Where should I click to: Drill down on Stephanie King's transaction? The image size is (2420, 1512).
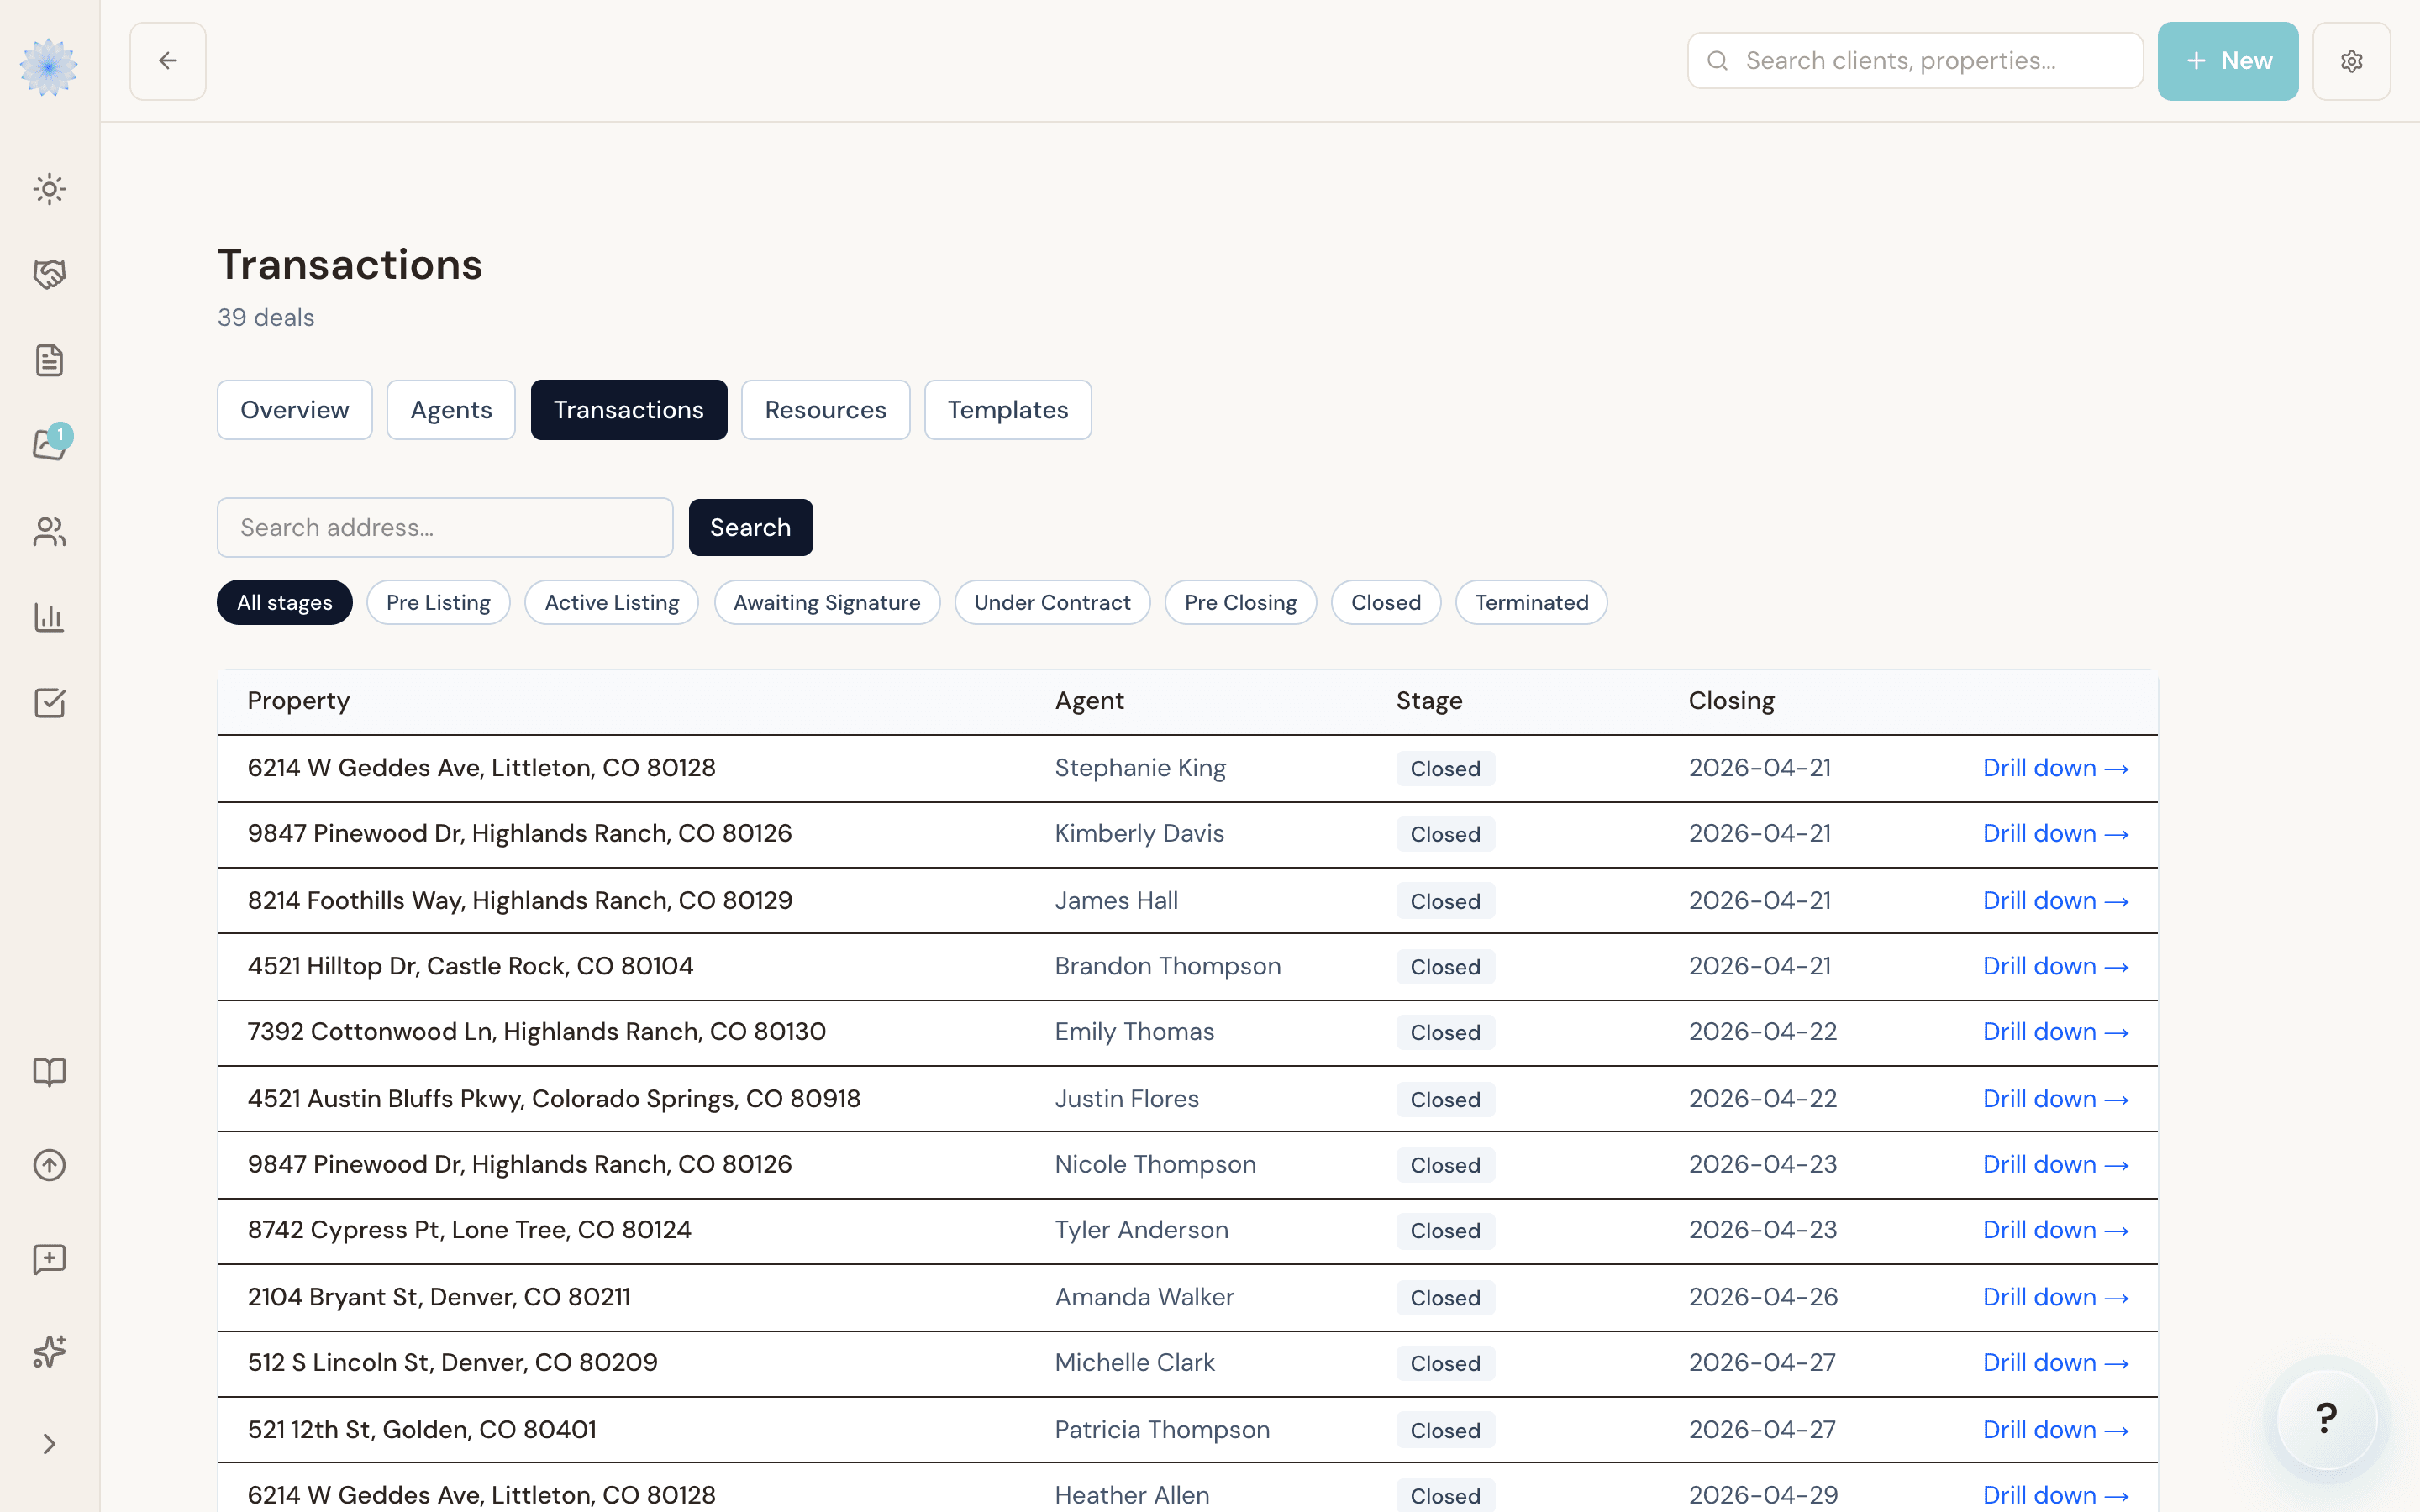coord(2056,768)
